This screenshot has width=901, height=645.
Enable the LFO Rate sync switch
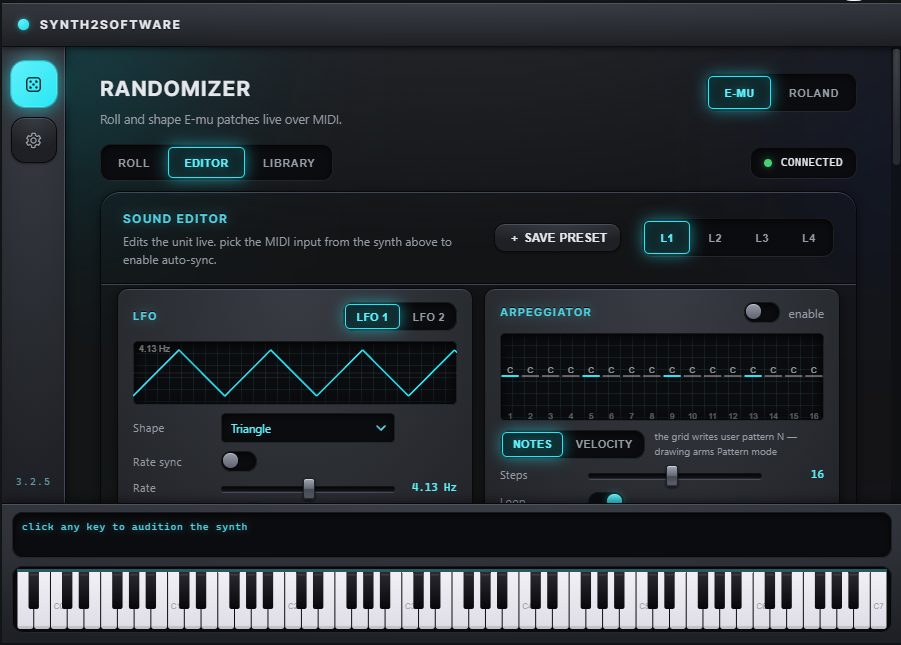[x=239, y=461]
